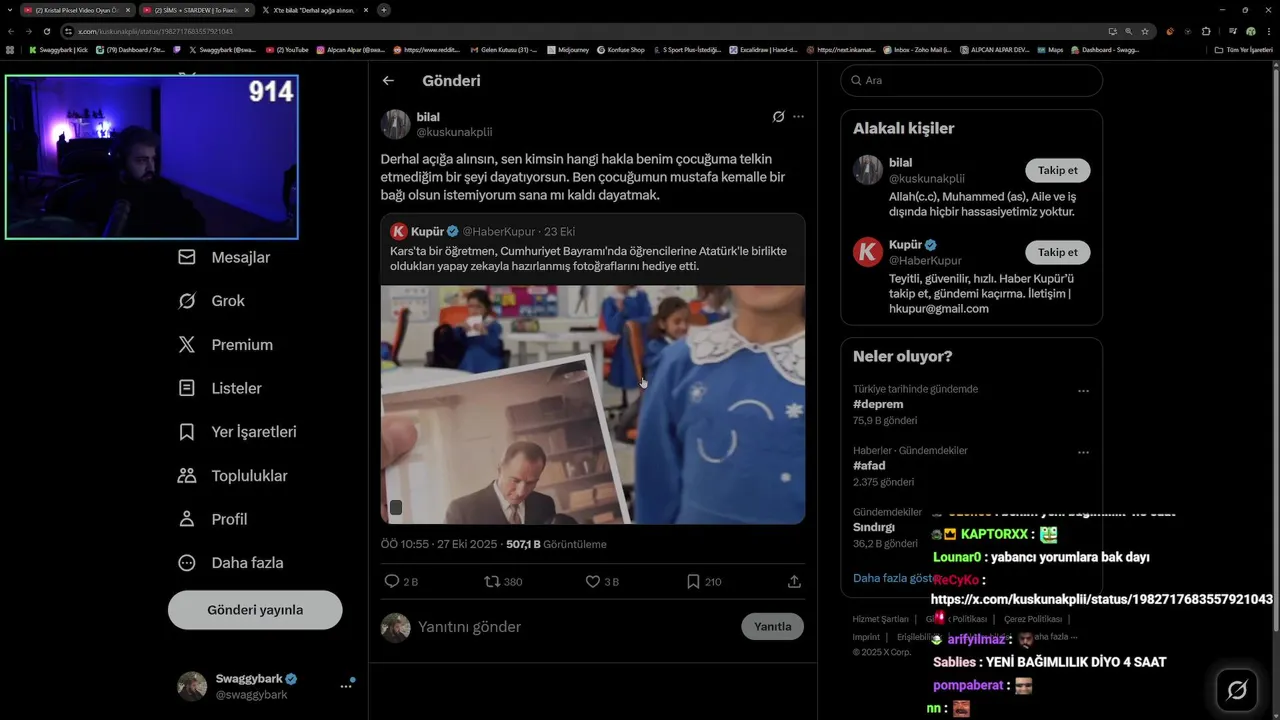The width and height of the screenshot is (1280, 720).
Task: Open Premium in the sidebar
Action: pos(226,345)
